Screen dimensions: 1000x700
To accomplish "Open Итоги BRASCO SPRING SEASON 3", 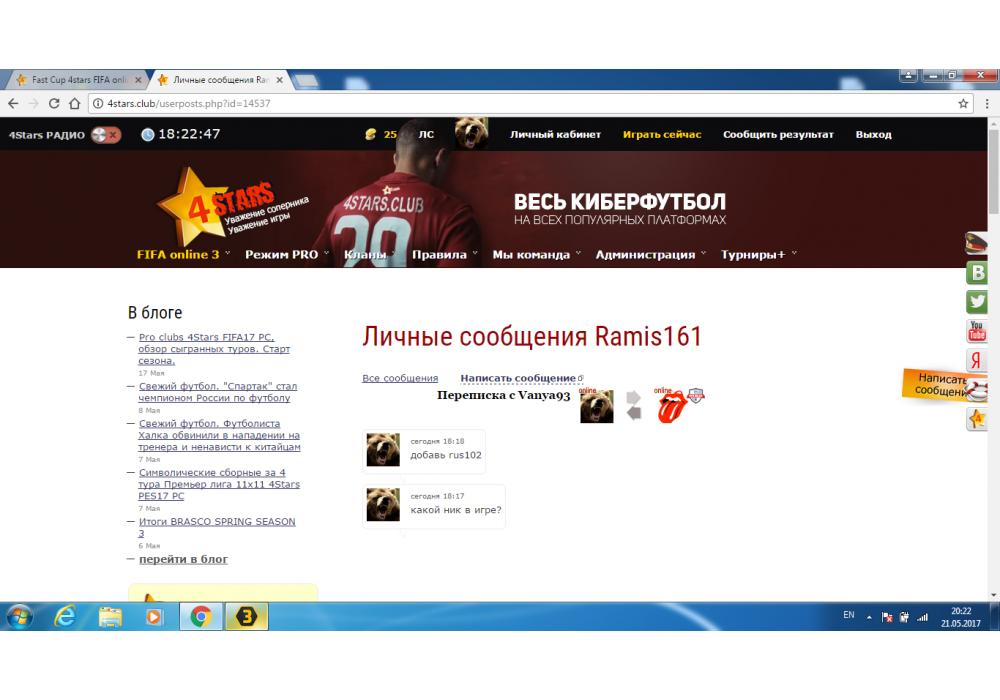I will 217,527.
